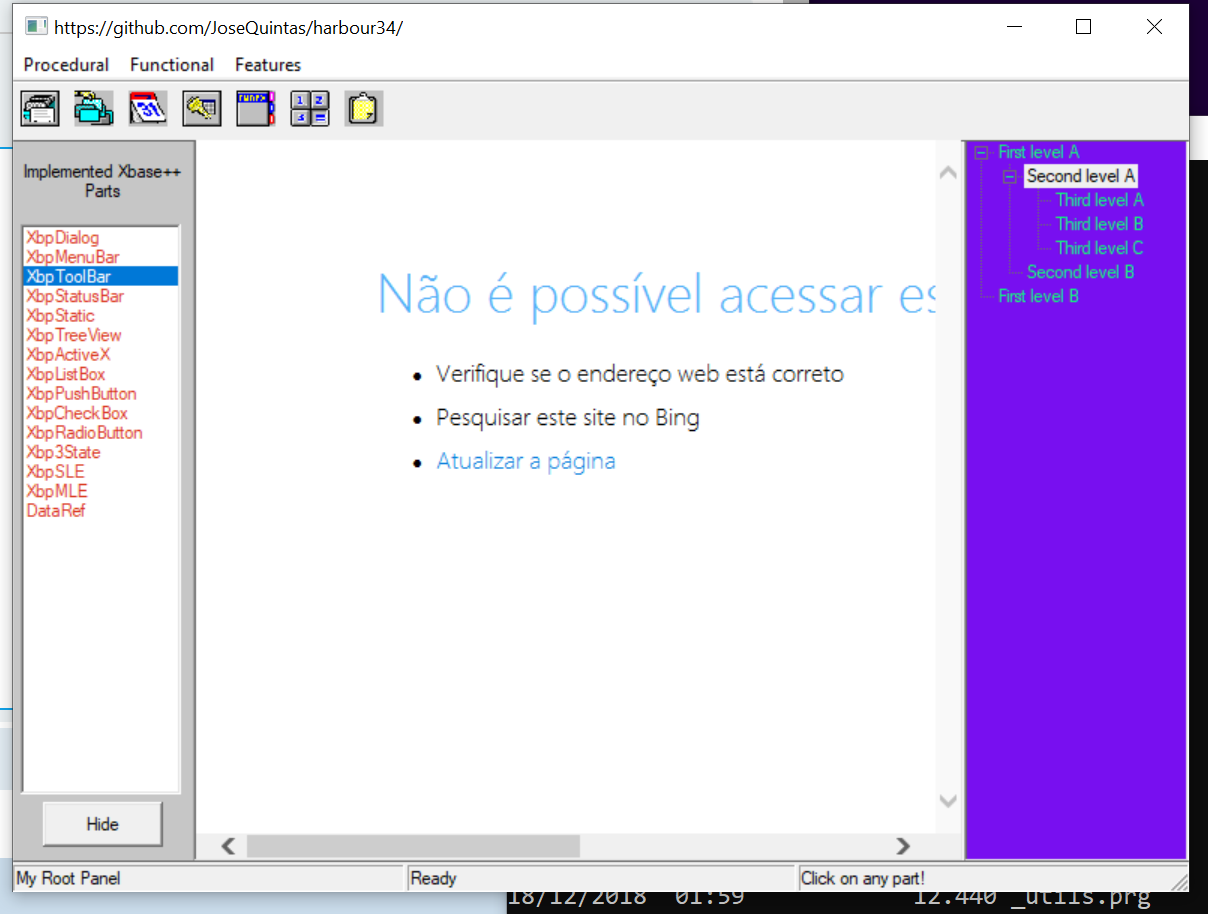
Task: Select XbpStatusBar in the parts list
Action: tap(101, 296)
